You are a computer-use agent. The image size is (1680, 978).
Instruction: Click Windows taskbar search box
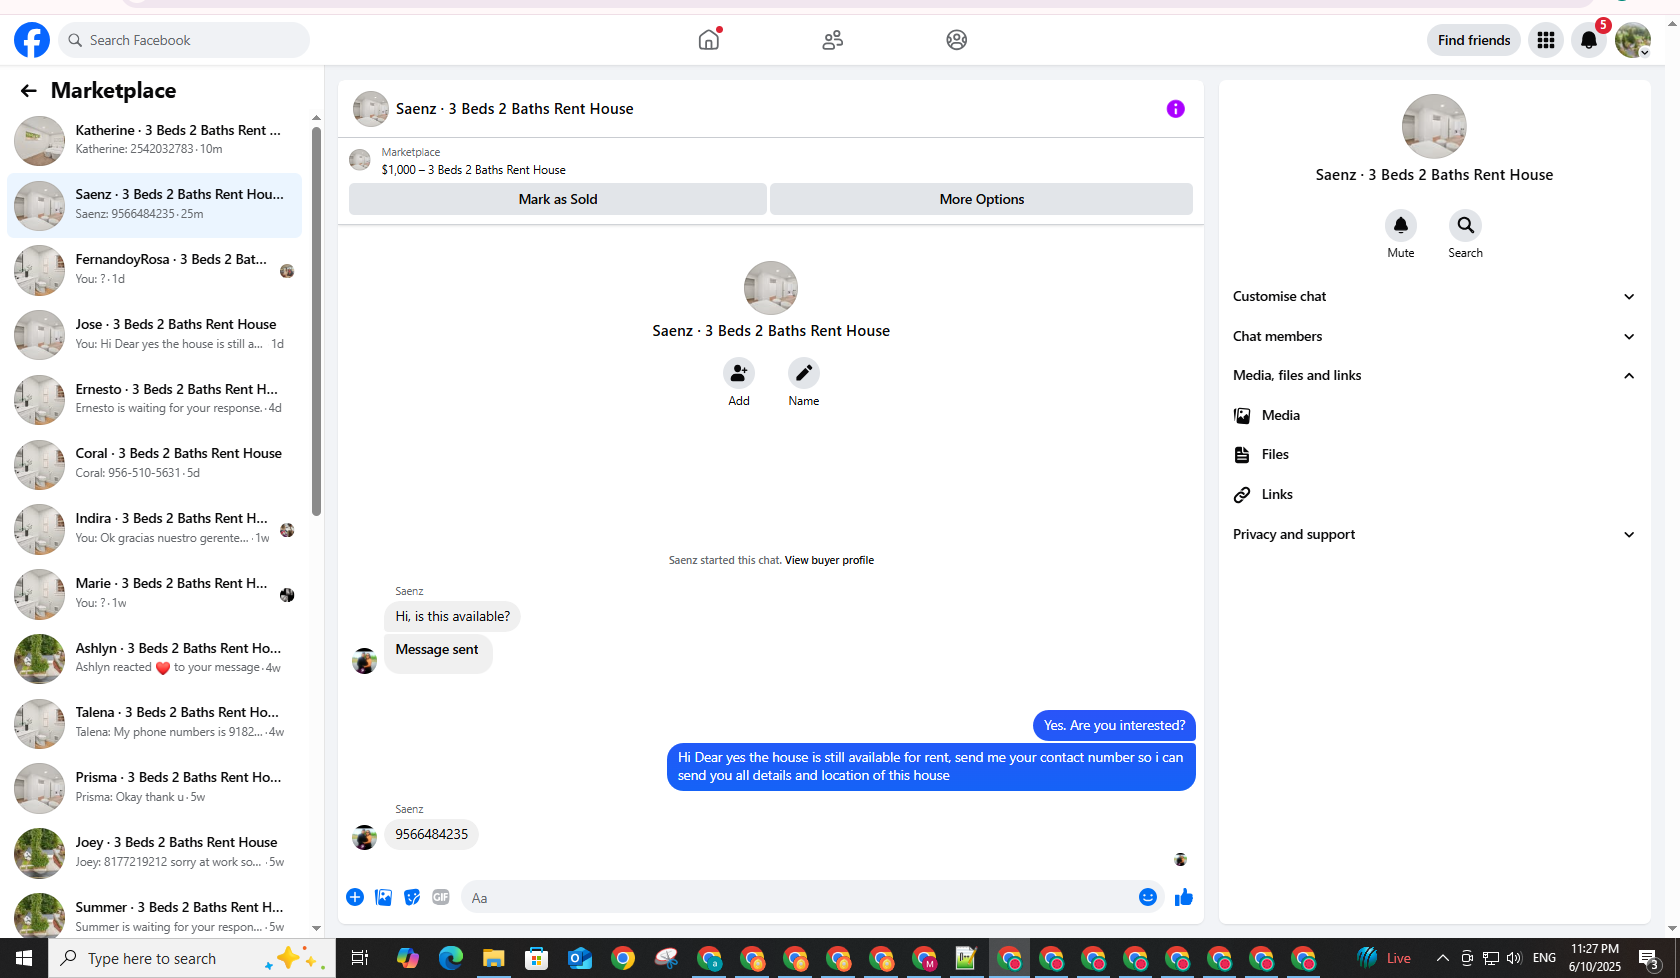tap(192, 958)
